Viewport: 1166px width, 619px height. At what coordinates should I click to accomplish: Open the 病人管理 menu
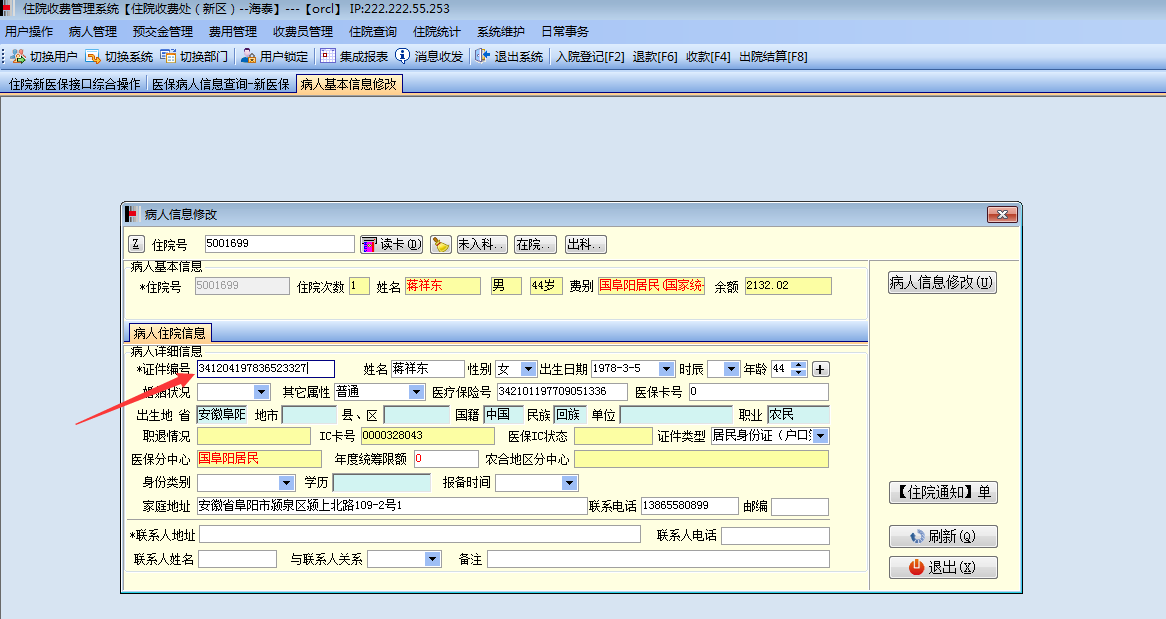pos(93,32)
